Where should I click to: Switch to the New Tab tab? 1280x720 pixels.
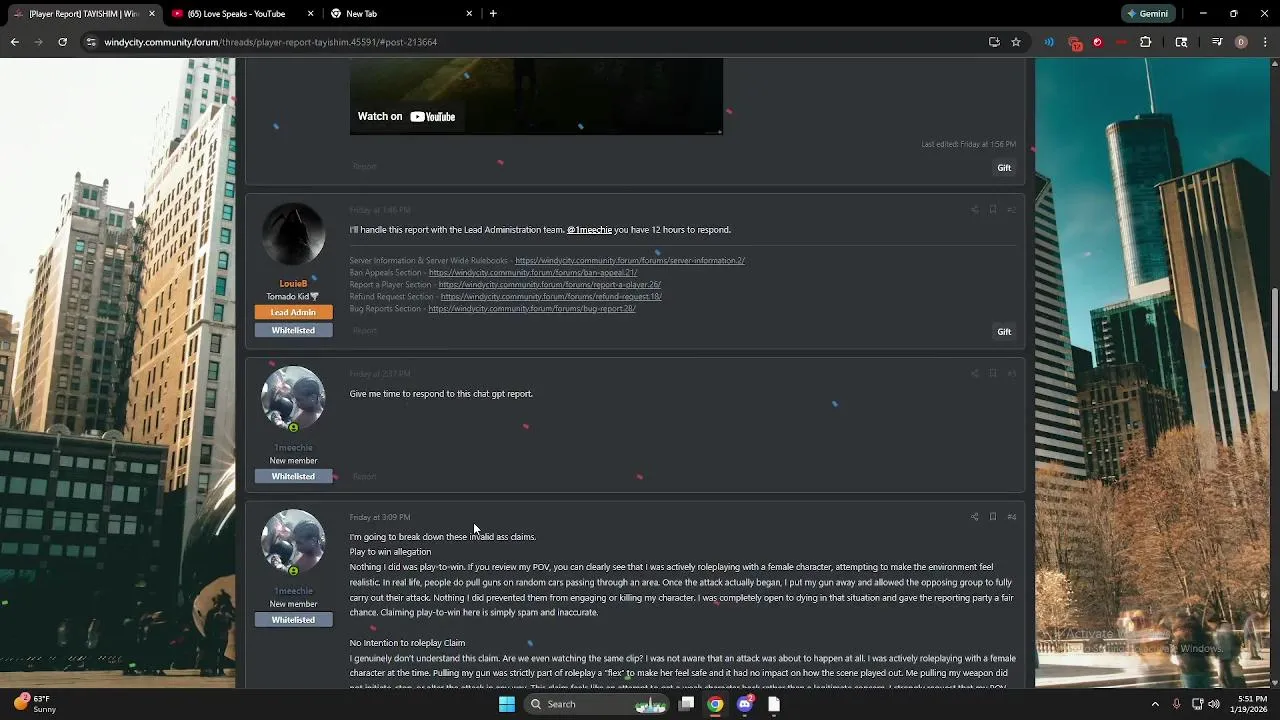tap(402, 14)
